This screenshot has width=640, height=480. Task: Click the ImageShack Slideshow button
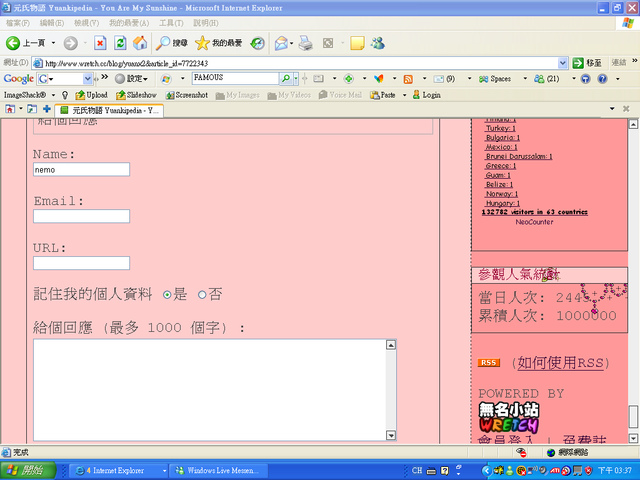(136, 95)
